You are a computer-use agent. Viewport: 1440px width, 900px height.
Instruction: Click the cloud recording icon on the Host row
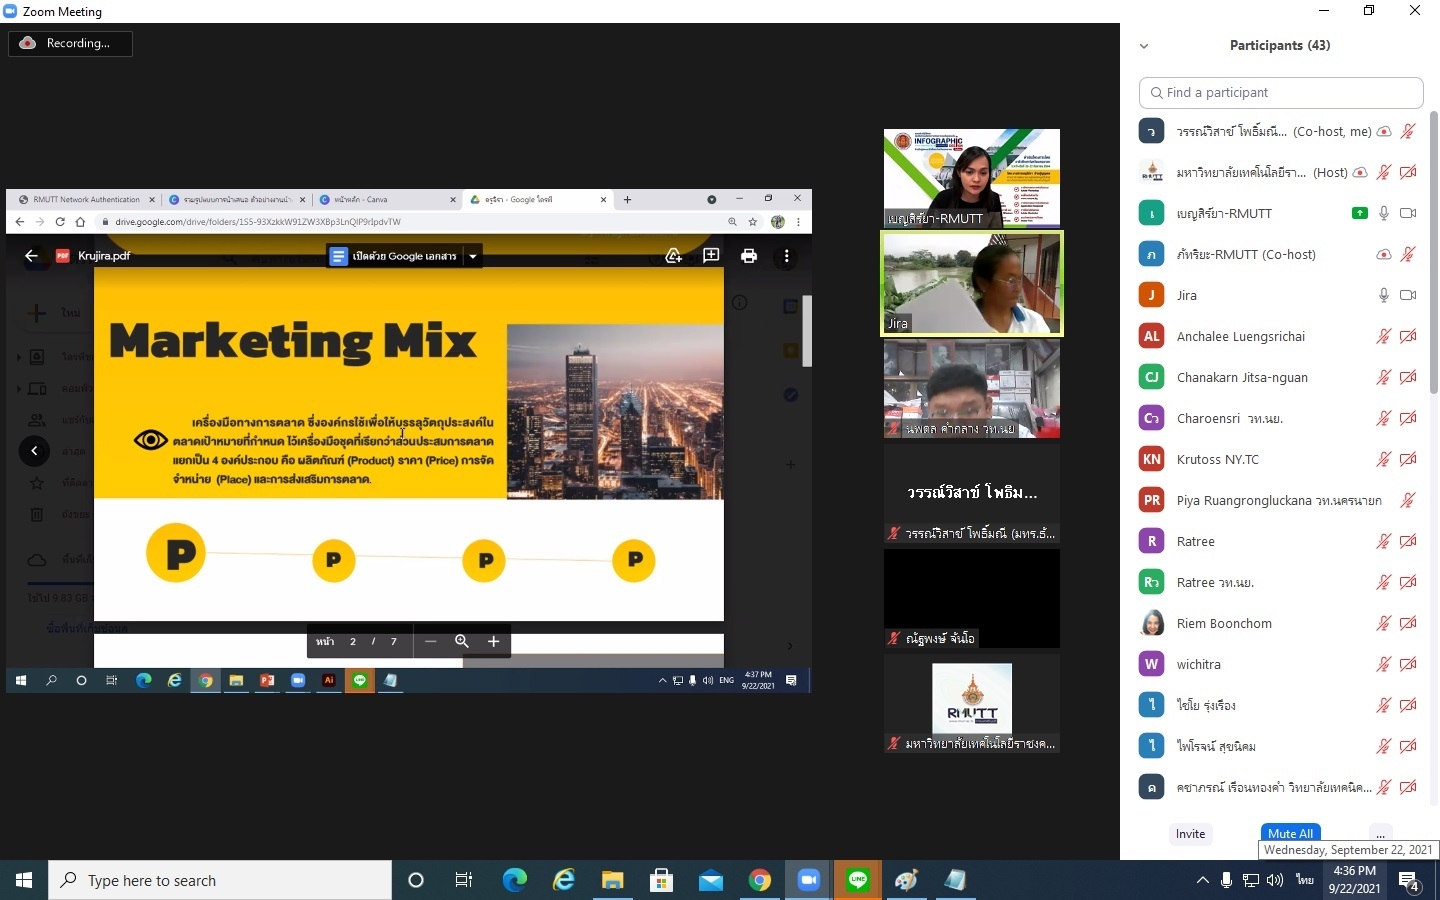coord(1360,173)
